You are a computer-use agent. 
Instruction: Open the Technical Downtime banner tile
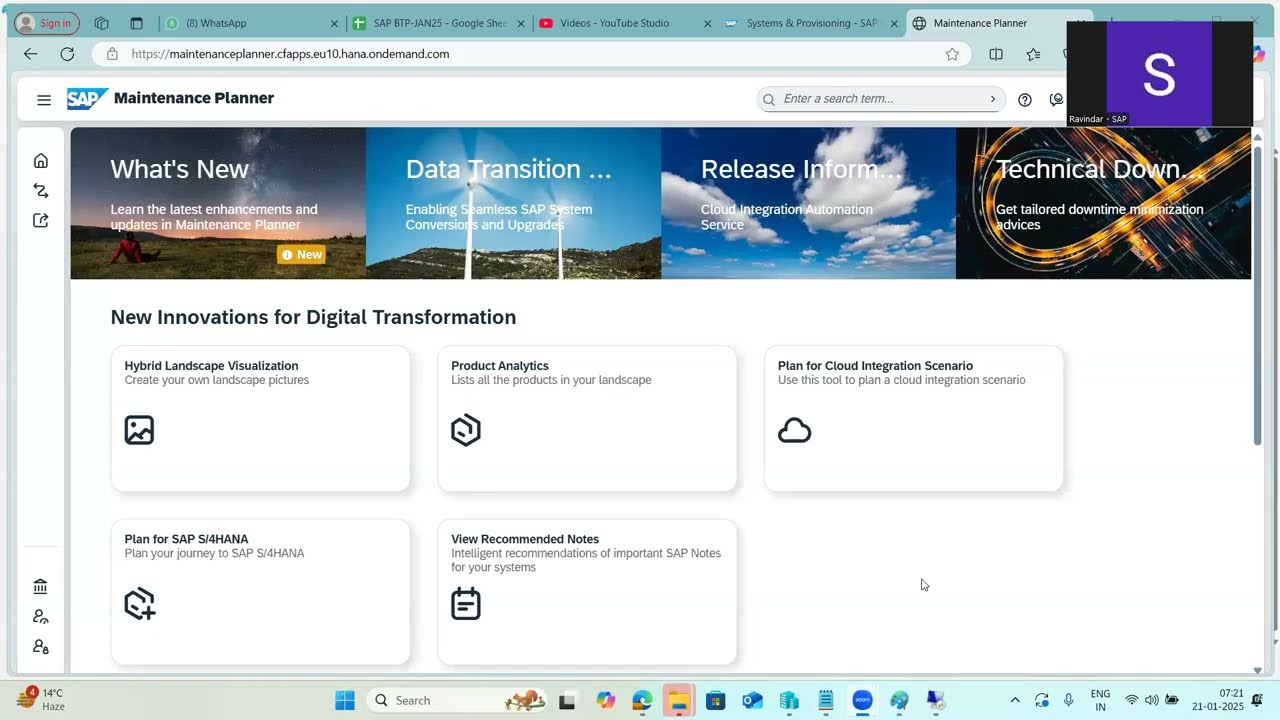1103,203
